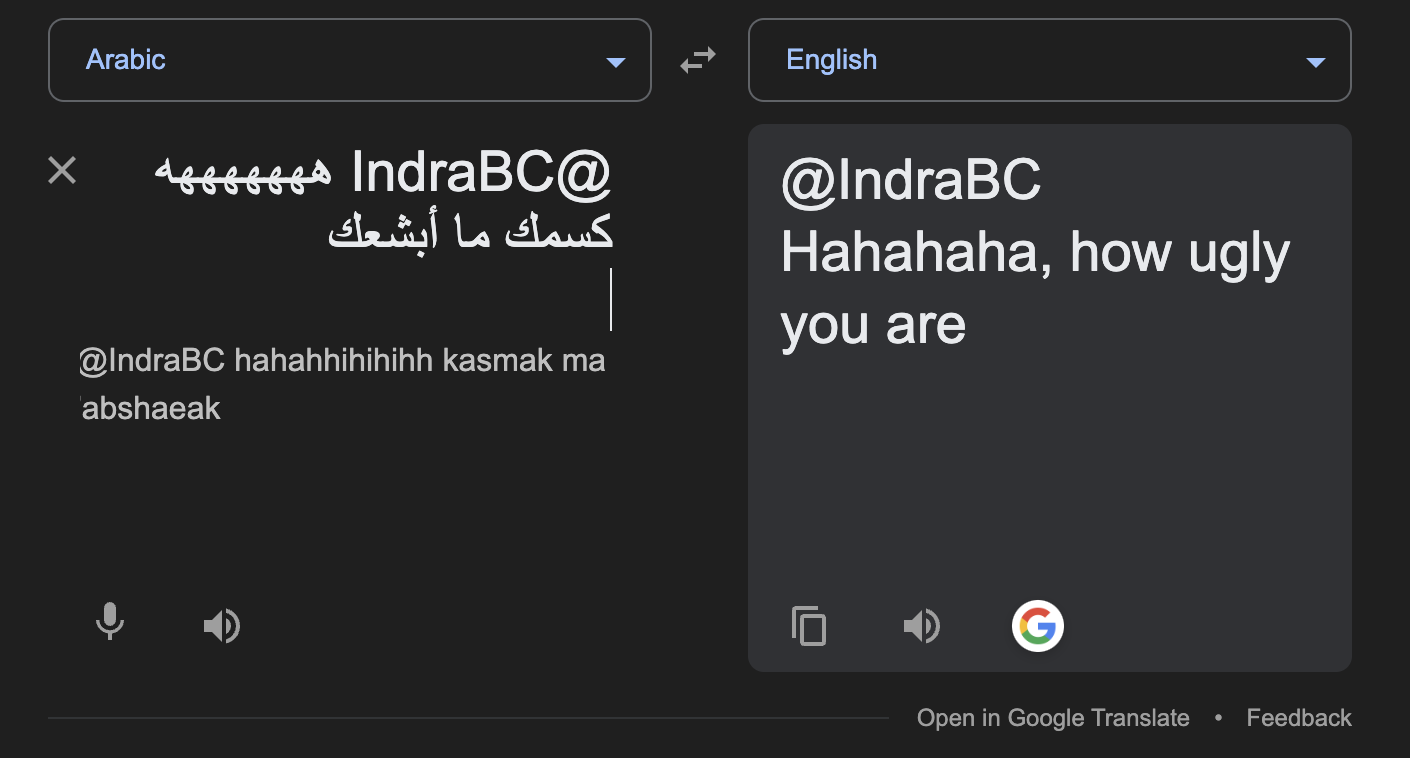Open the English target language dropdown
Viewport: 1410px width, 758px height.
(1049, 60)
